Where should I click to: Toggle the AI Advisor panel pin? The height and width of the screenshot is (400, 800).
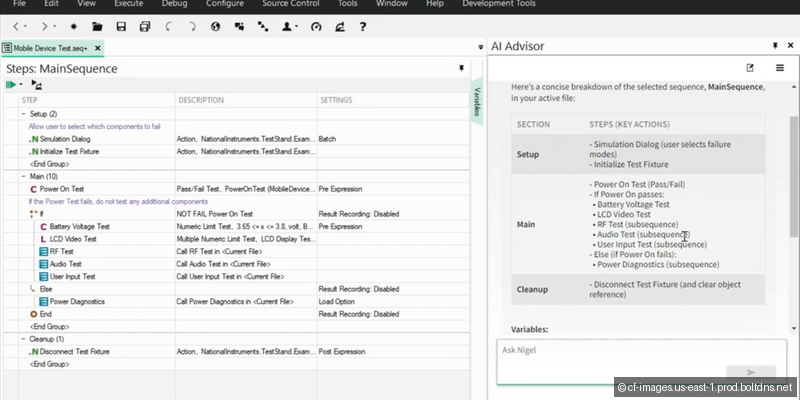[x=775, y=46]
